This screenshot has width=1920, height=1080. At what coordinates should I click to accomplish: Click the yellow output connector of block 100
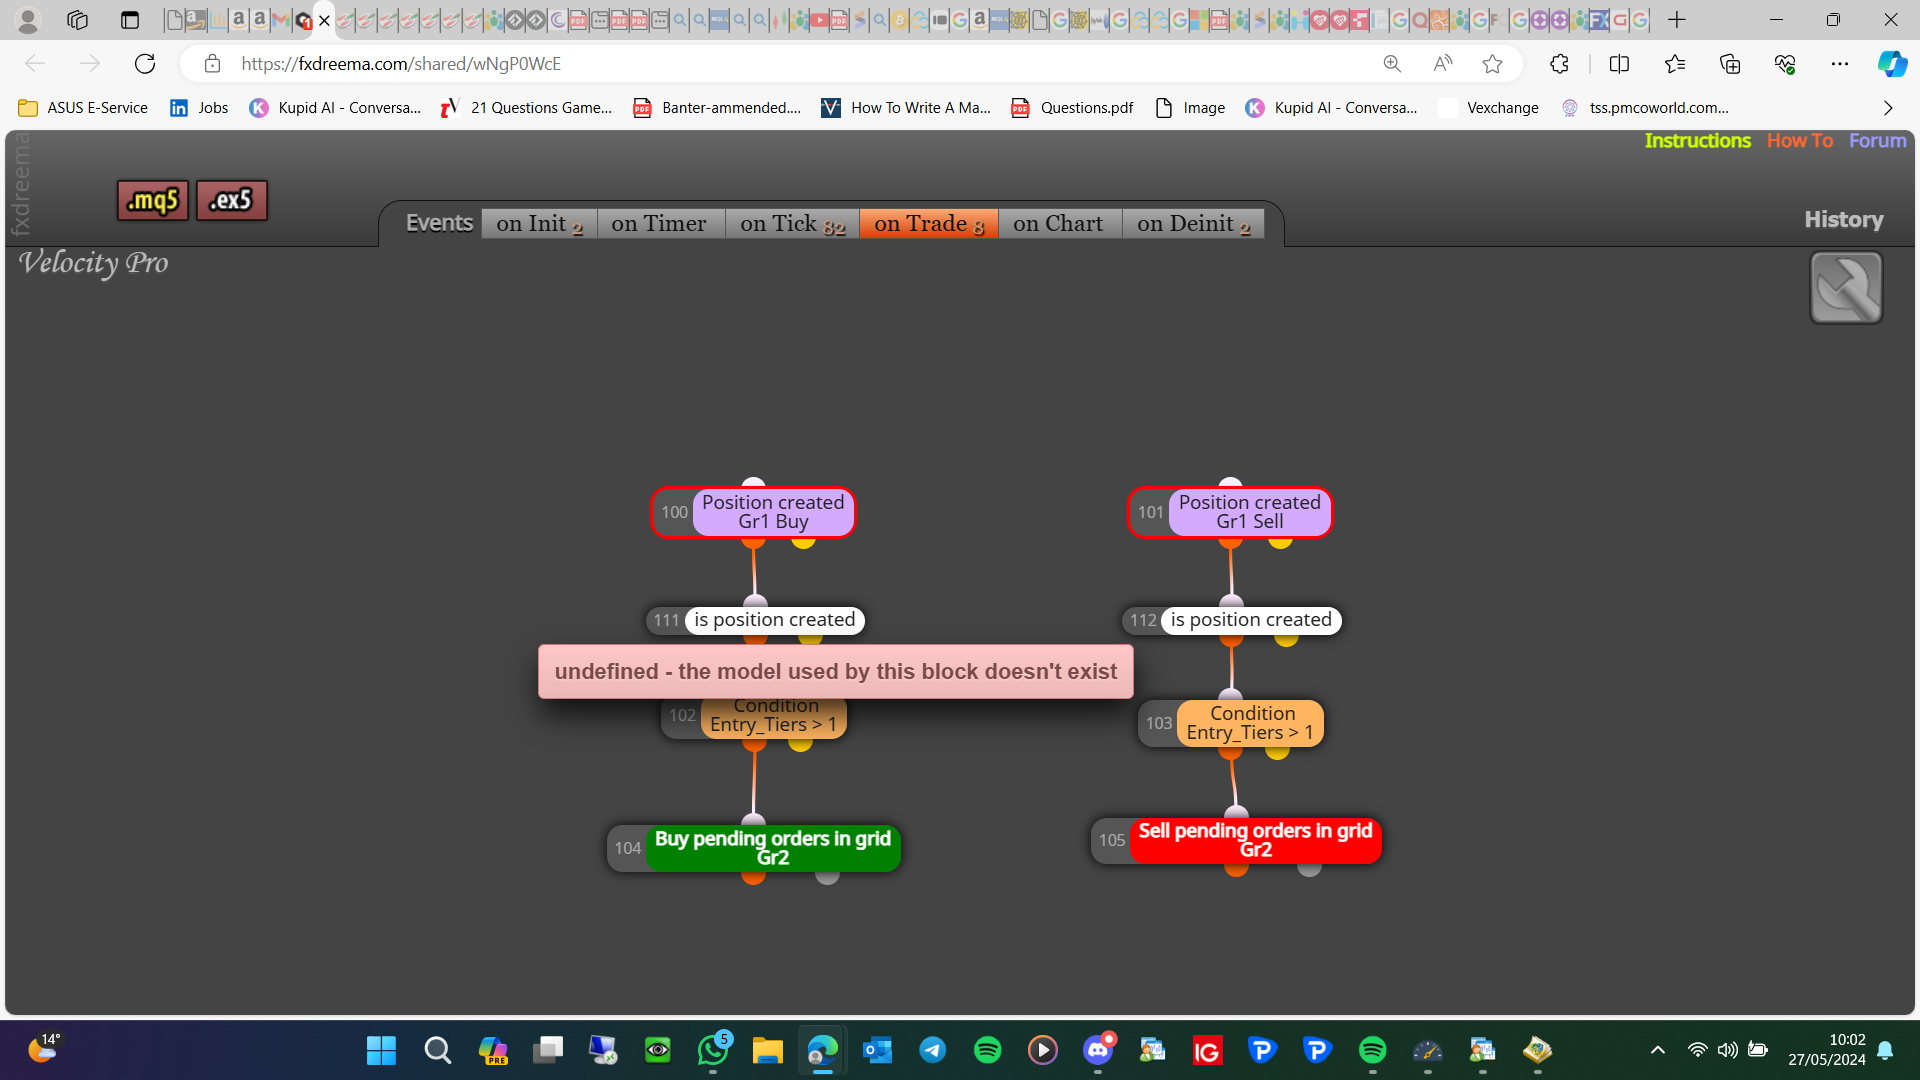click(x=803, y=542)
